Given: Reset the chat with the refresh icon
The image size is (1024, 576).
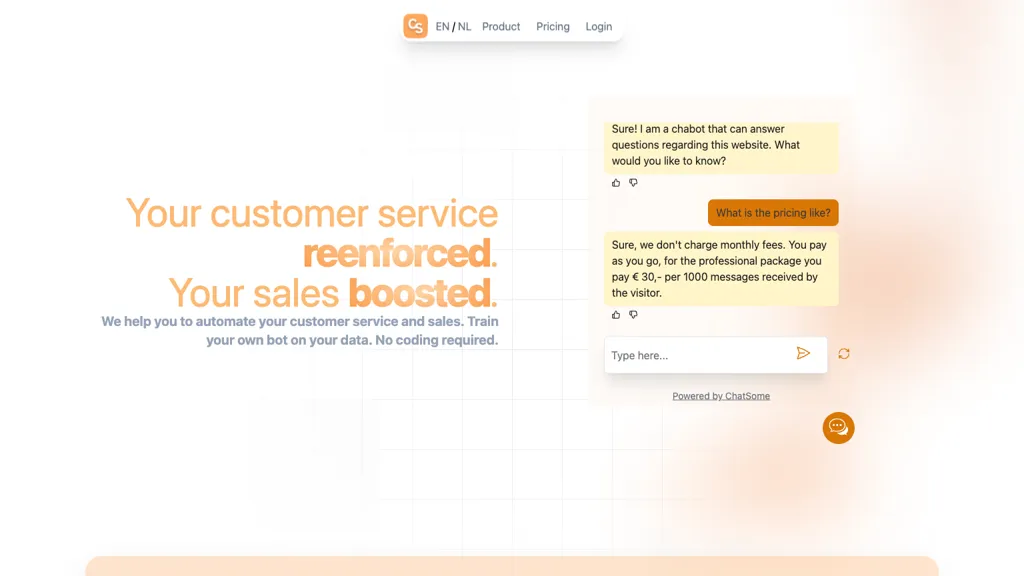Looking at the screenshot, I should coord(844,354).
